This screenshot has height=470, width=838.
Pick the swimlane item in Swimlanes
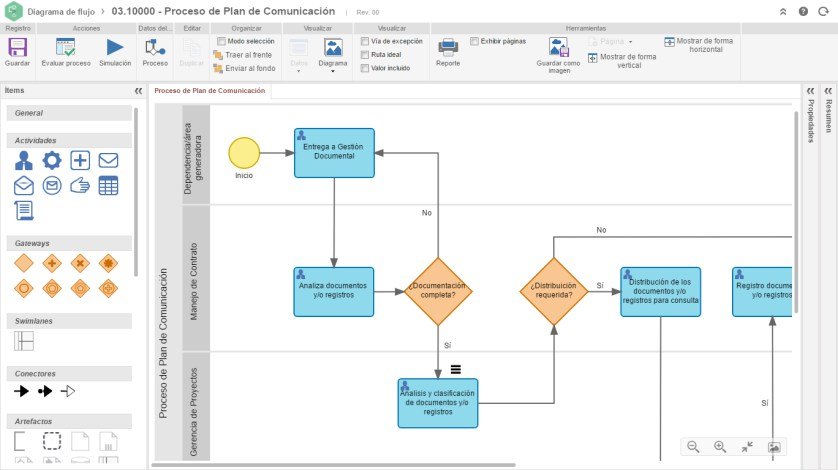click(24, 341)
